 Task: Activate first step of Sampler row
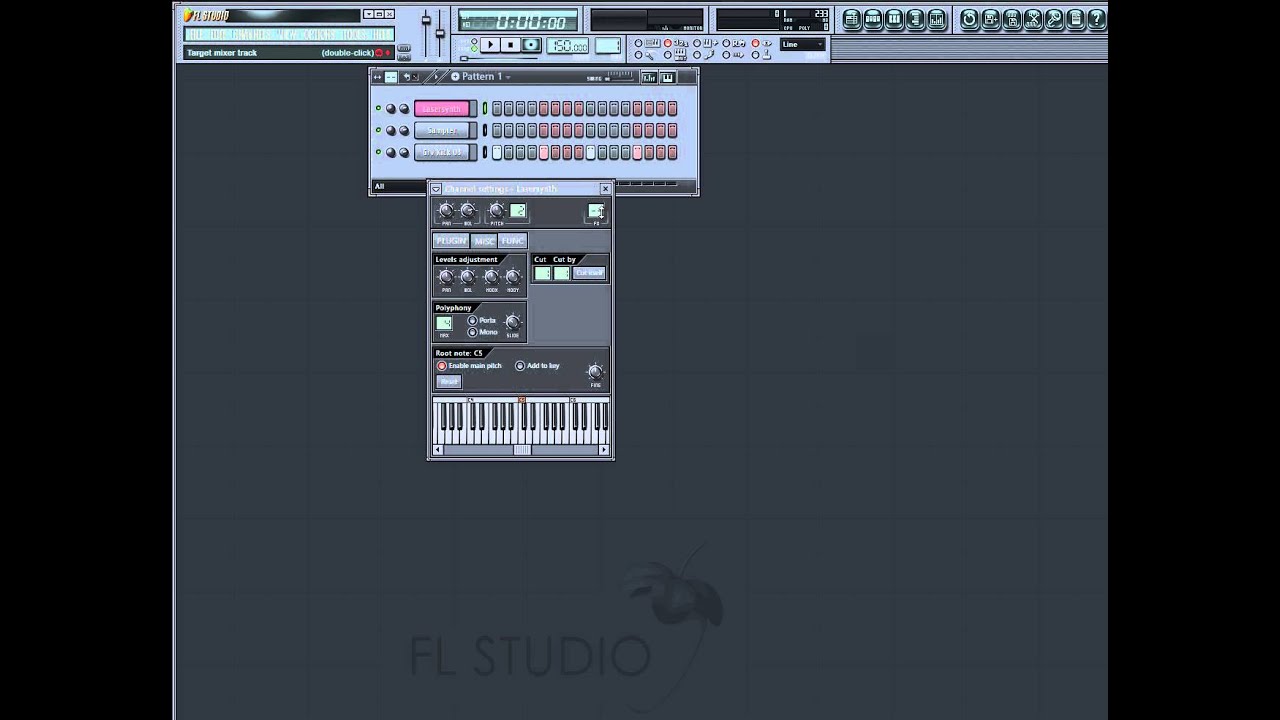click(497, 131)
